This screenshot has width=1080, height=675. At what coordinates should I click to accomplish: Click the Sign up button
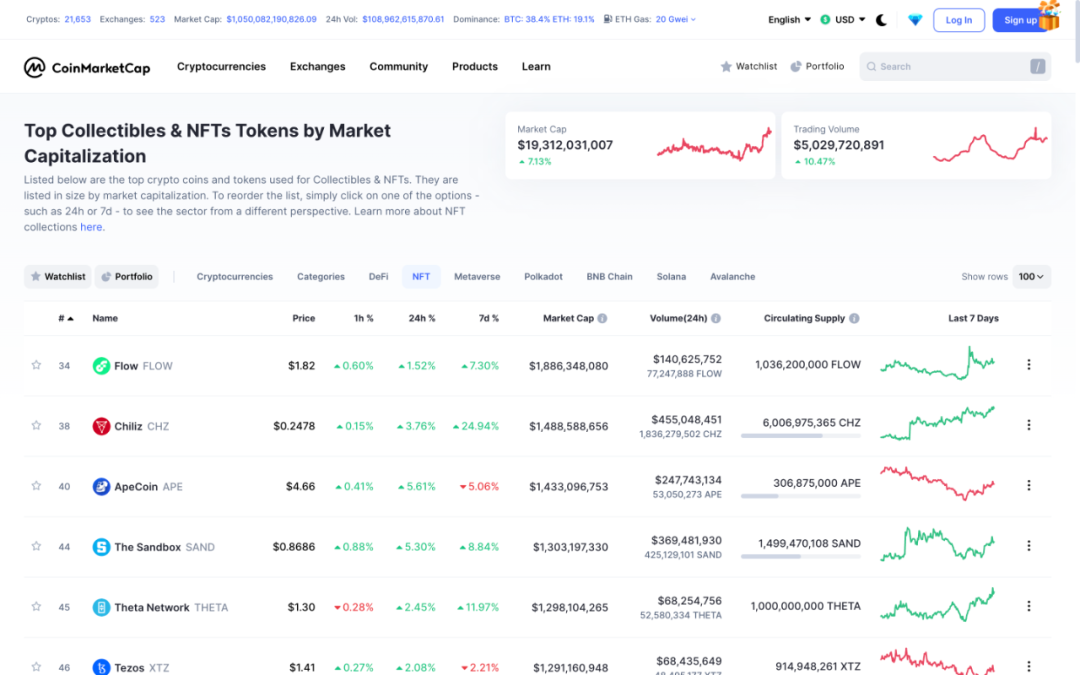click(1020, 20)
